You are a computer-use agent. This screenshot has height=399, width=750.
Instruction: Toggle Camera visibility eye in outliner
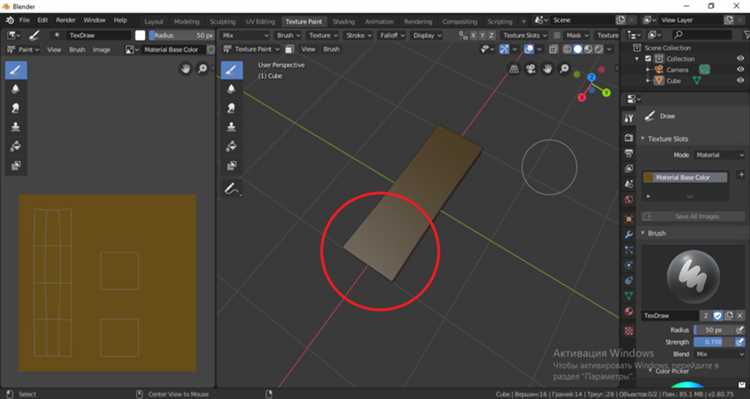tap(740, 69)
